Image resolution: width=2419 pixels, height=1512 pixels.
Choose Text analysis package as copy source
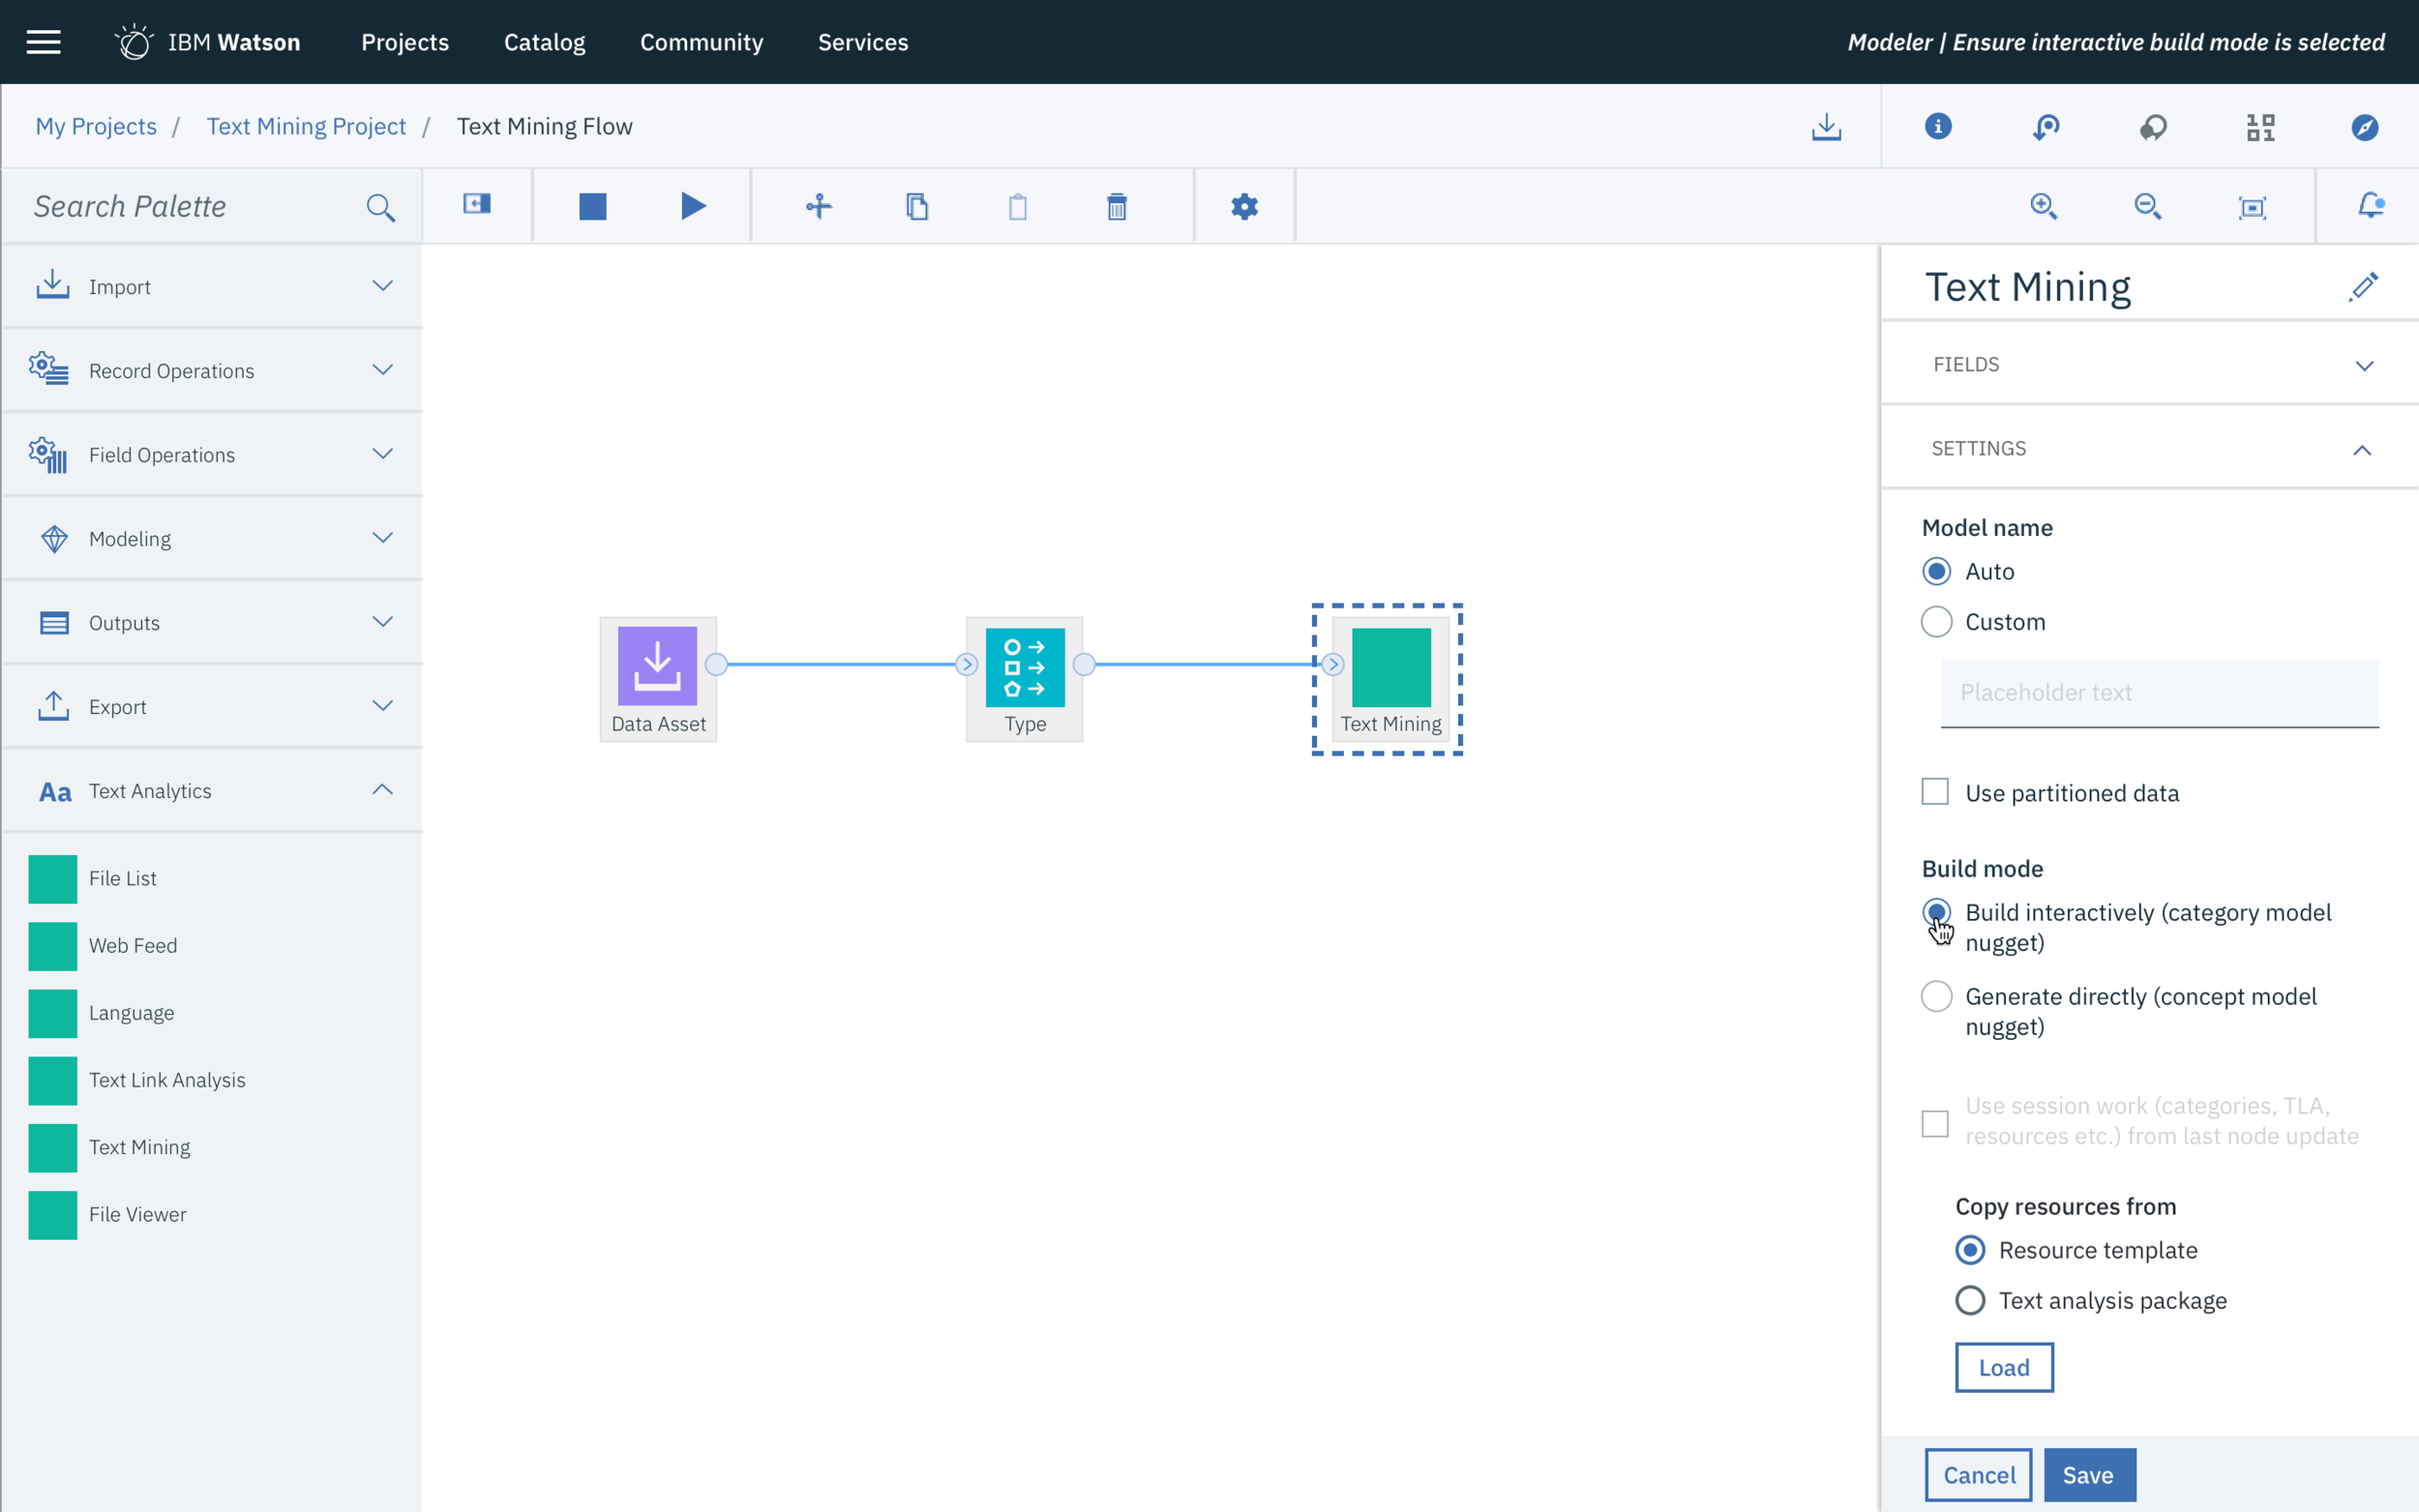(1970, 1300)
